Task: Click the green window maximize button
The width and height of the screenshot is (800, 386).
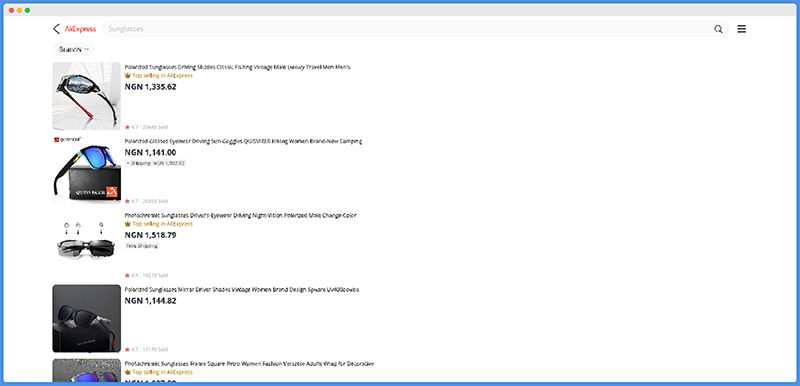Action: click(28, 10)
